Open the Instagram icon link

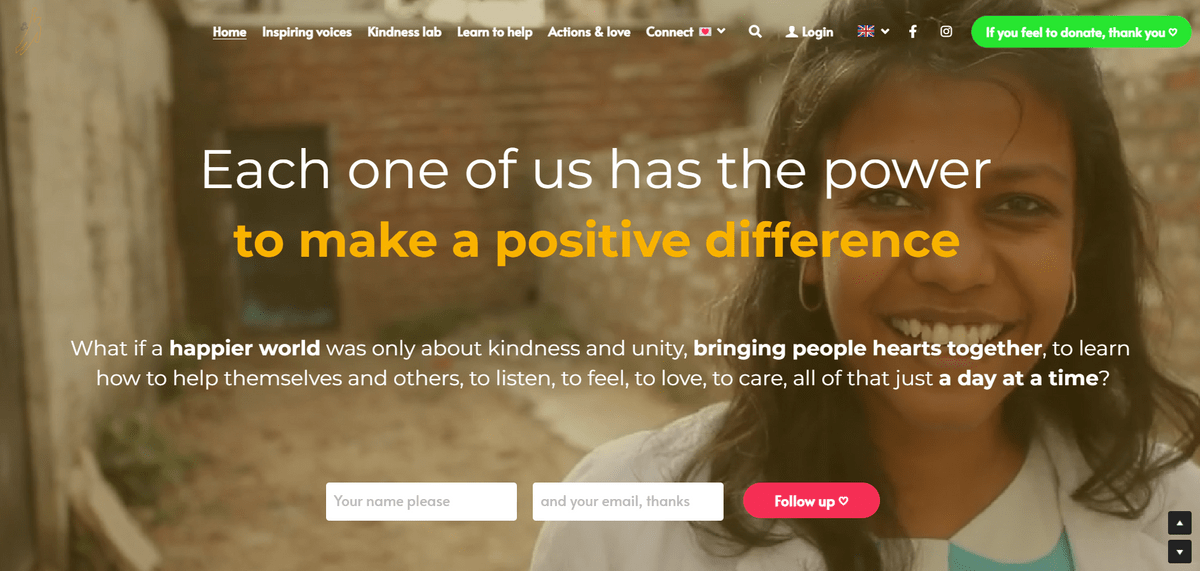coord(946,32)
